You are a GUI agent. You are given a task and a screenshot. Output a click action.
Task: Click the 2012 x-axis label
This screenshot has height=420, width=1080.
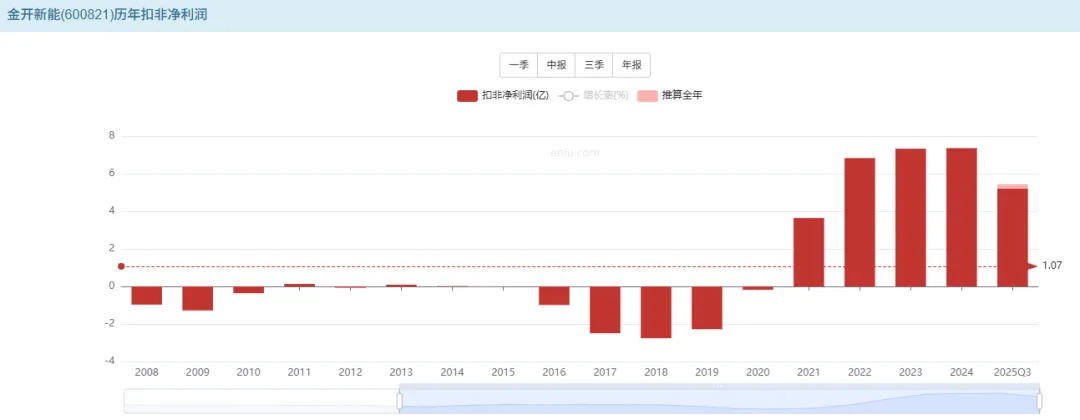click(x=351, y=372)
